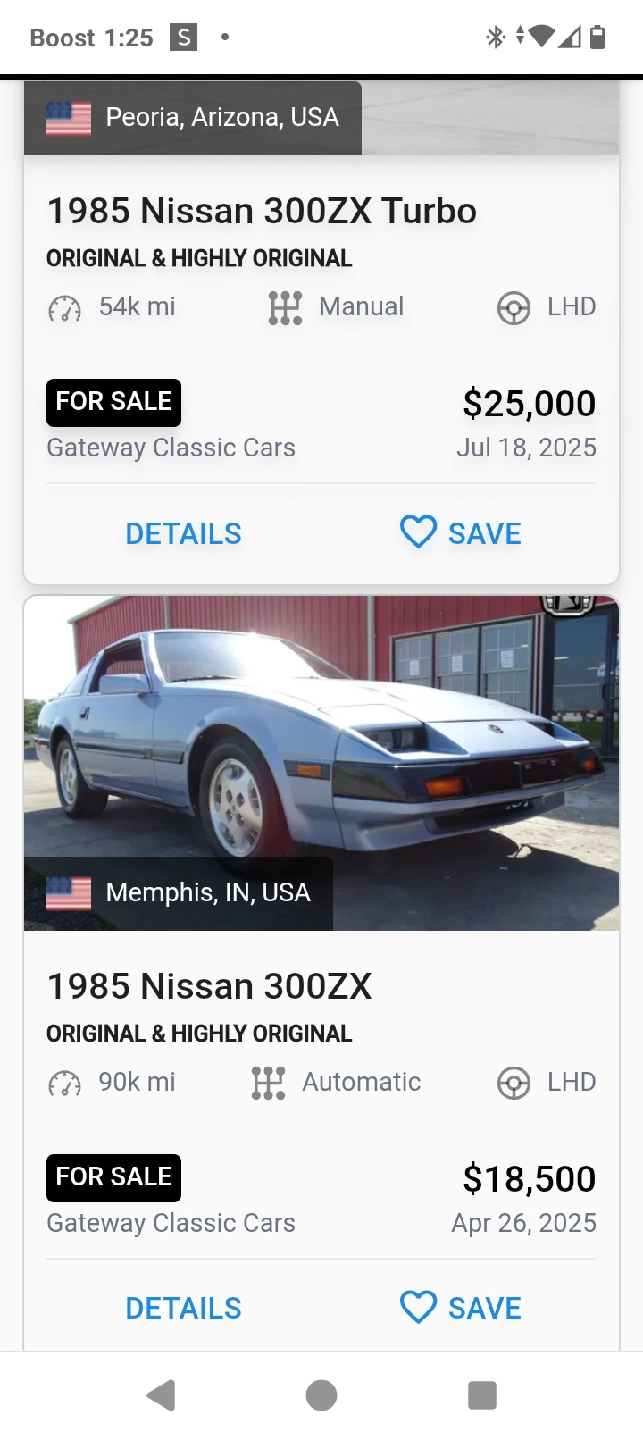Tap FOR SALE badge on $25,000 listing
The image size is (643, 1440).
pos(113,402)
